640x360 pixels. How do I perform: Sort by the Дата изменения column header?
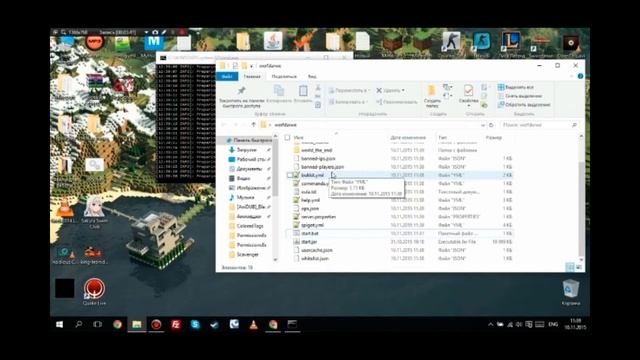pos(408,138)
